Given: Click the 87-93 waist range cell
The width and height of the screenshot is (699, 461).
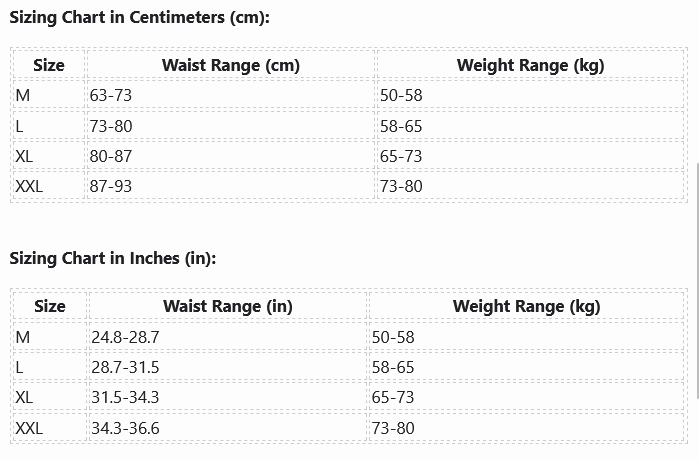Looking at the screenshot, I should click(110, 186).
